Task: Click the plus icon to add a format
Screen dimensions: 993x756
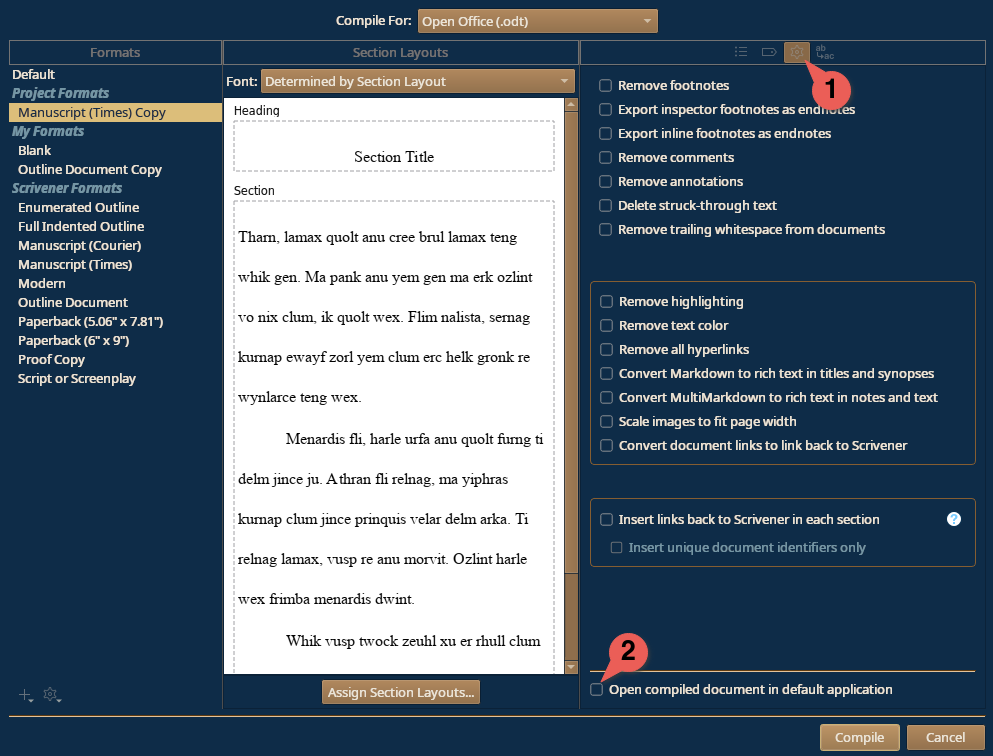Action: click(x=25, y=695)
